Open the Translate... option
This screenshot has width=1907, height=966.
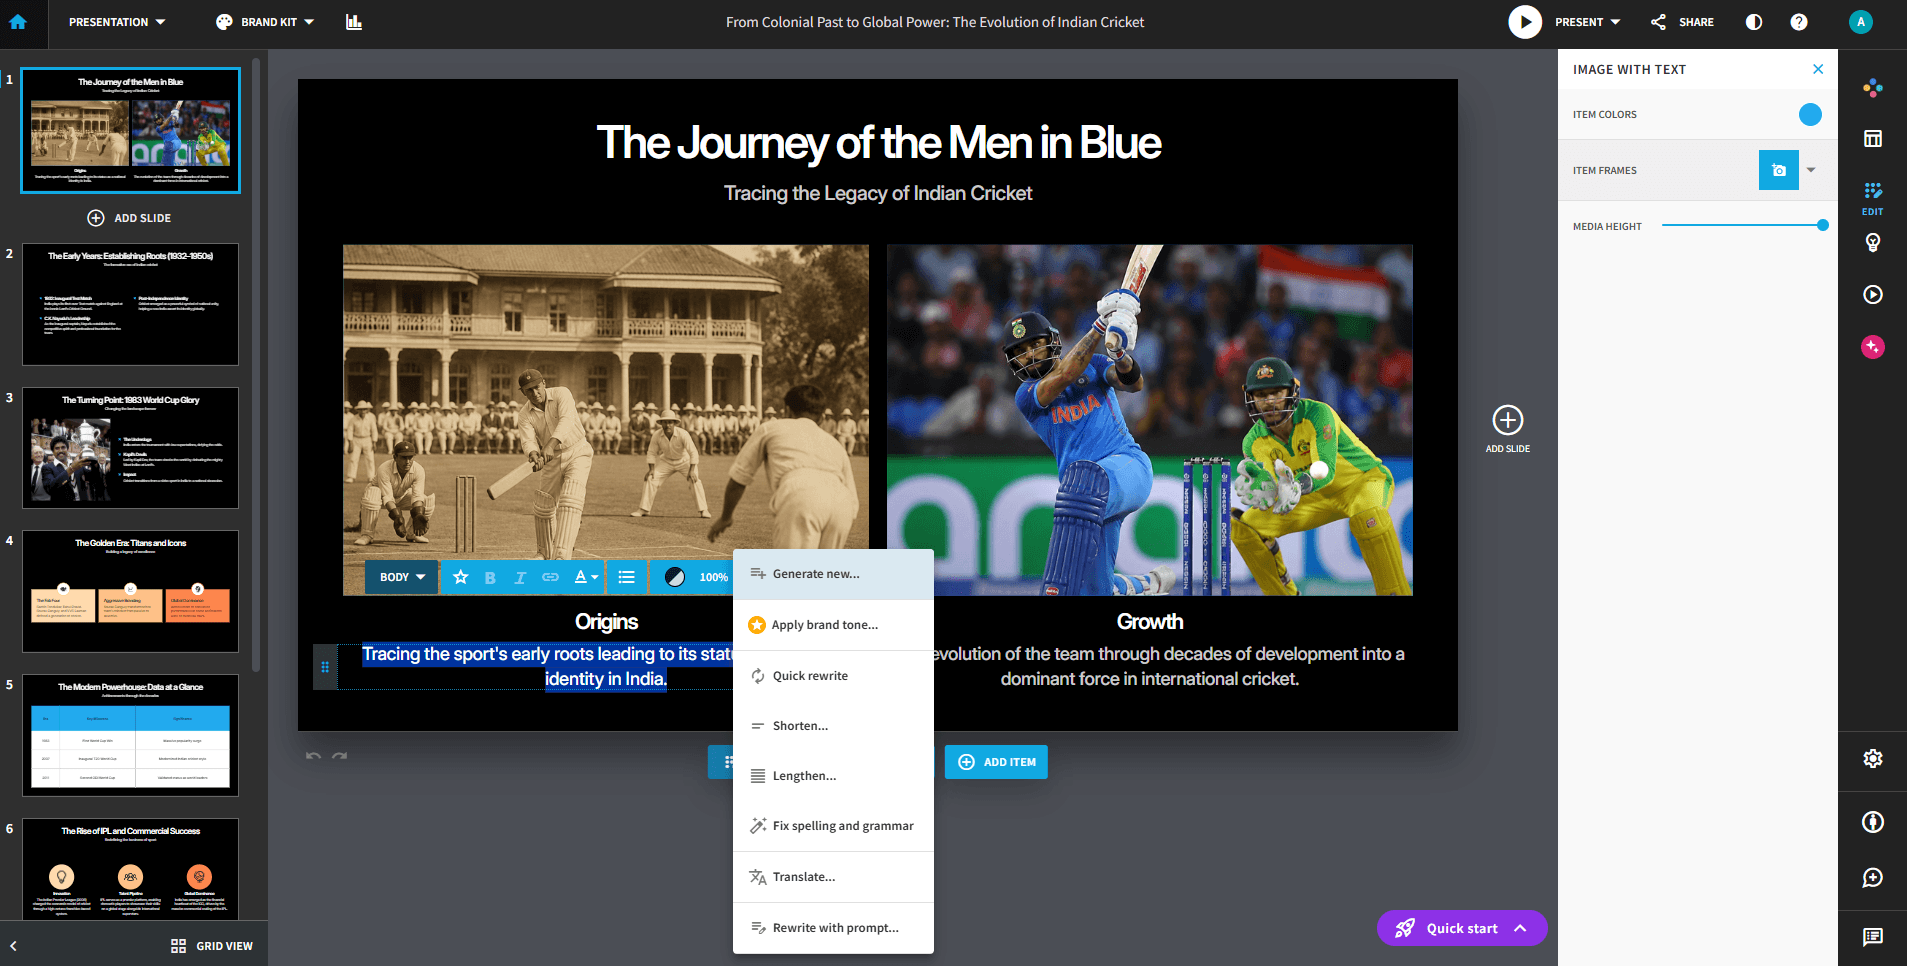pyautogui.click(x=833, y=877)
